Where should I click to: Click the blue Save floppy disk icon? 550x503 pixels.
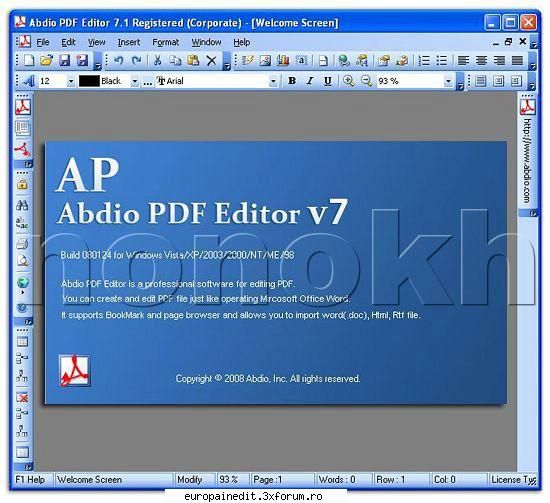(x=64, y=60)
